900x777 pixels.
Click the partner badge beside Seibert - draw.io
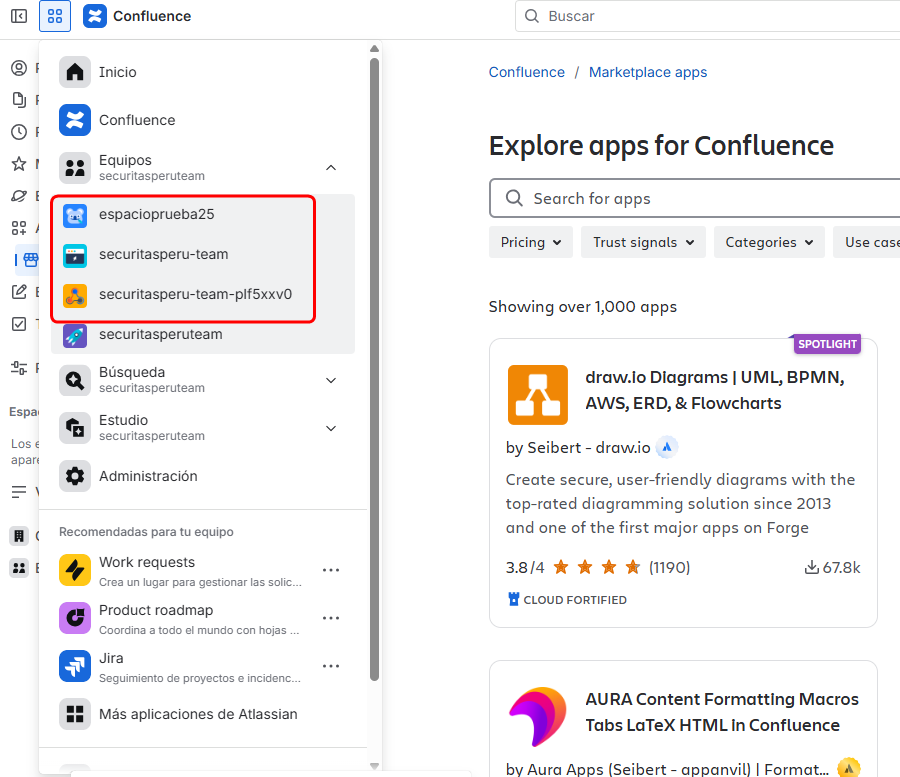pos(666,447)
